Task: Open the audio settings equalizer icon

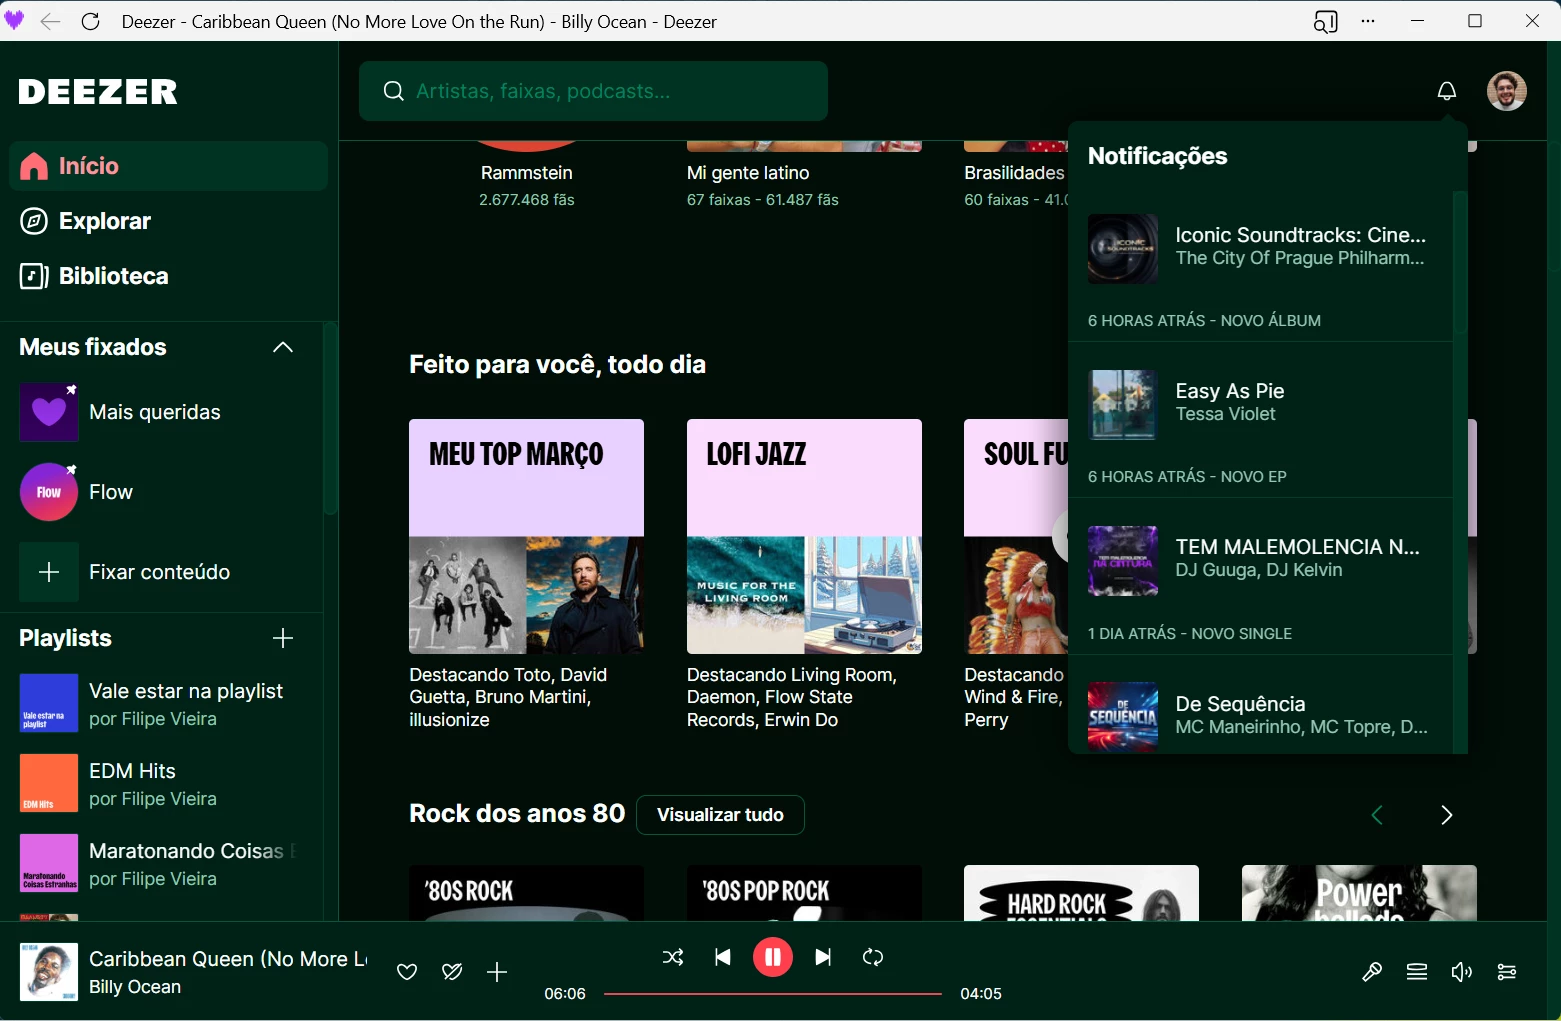Action: [x=1506, y=971]
